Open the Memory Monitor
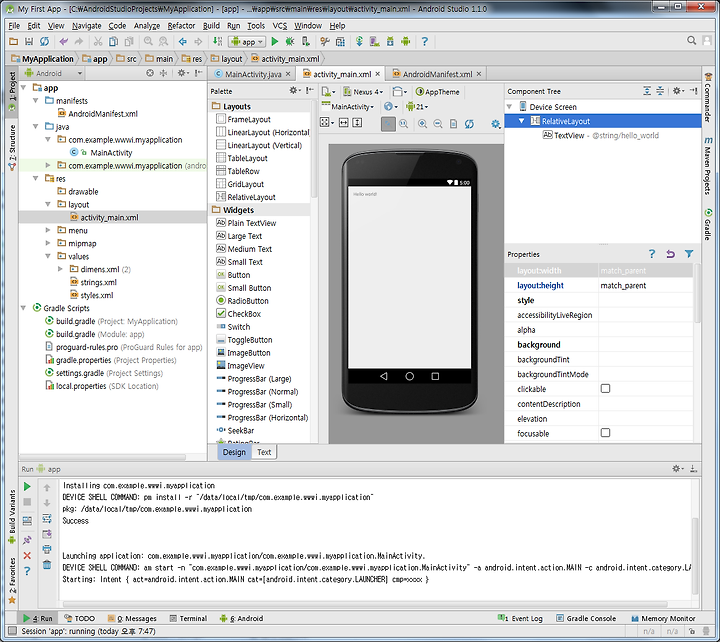This screenshot has width=720, height=642. pyautogui.click(x=663, y=618)
